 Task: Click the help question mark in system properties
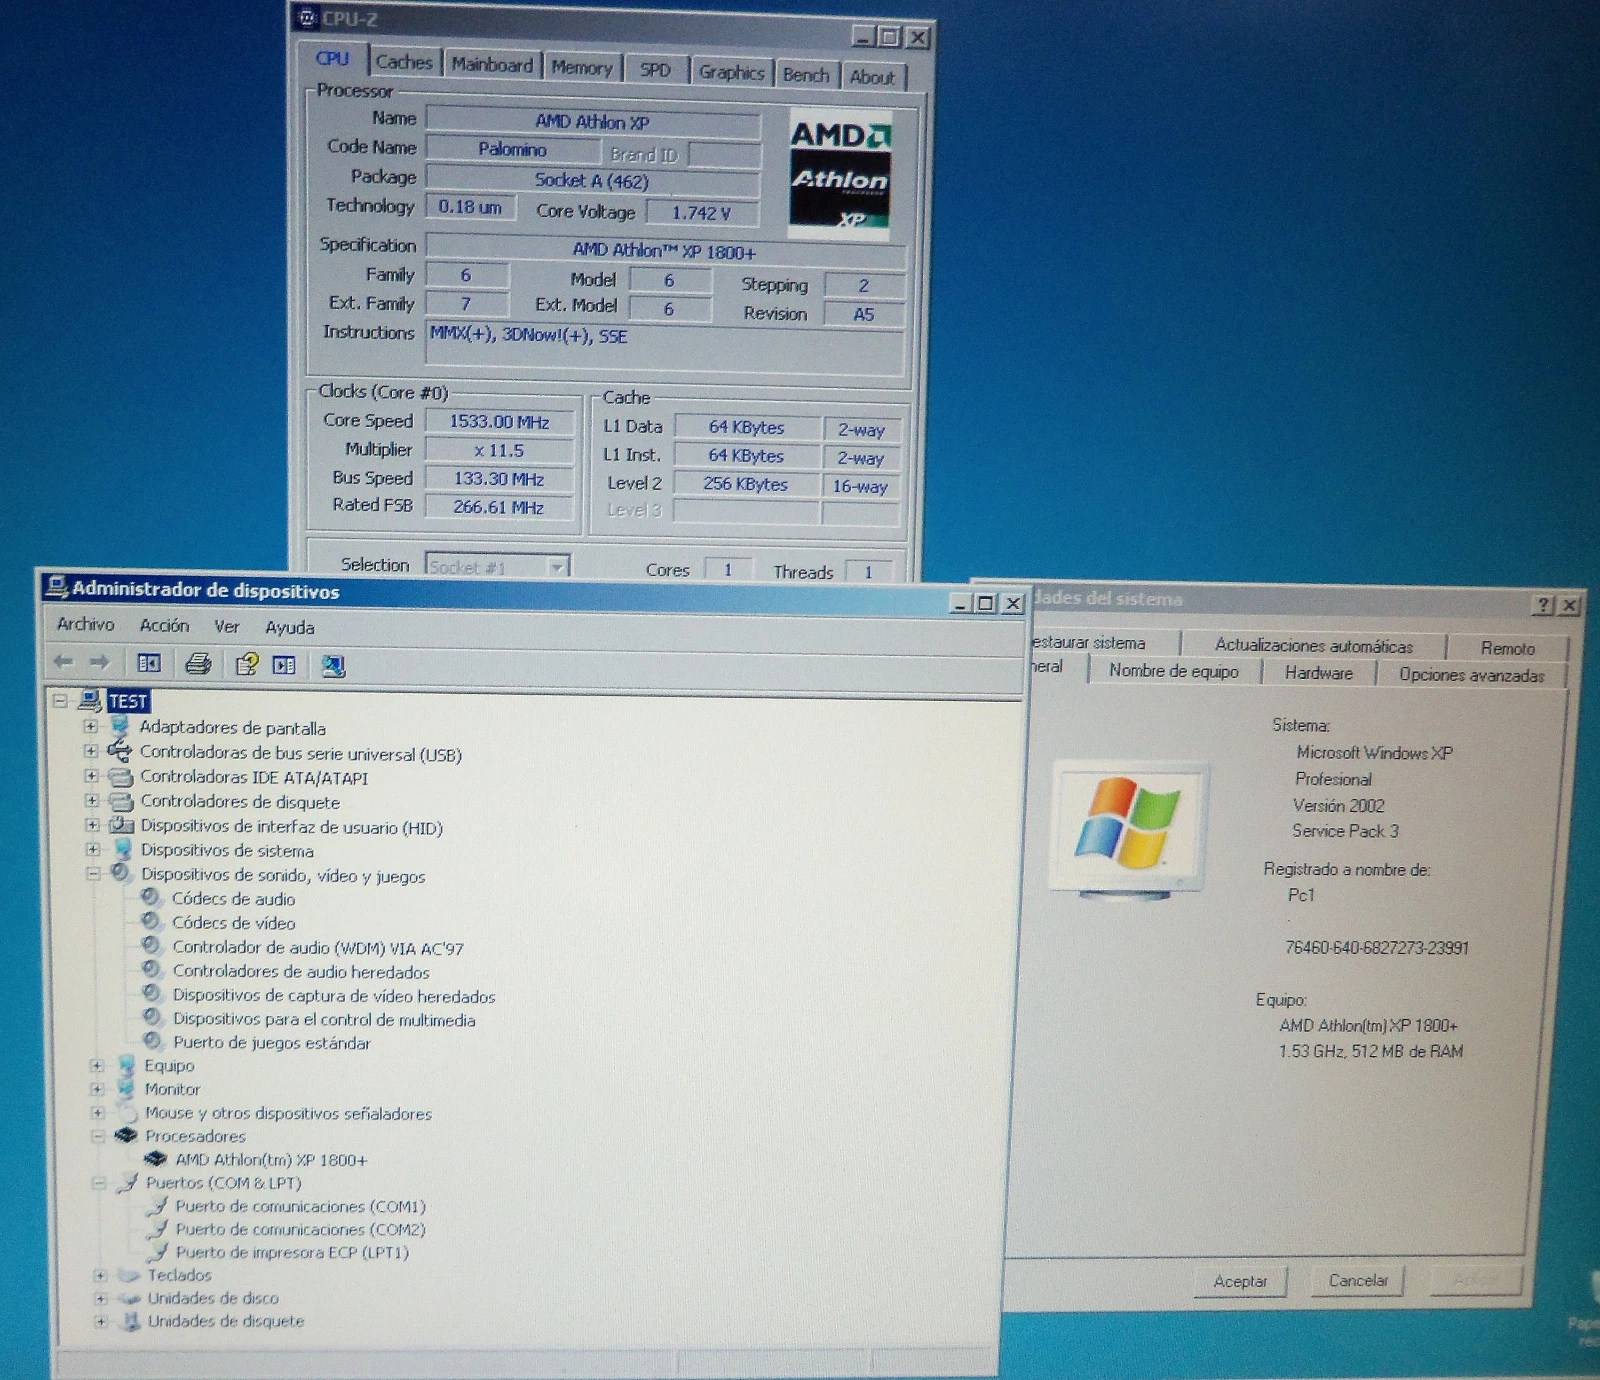pos(1544,604)
